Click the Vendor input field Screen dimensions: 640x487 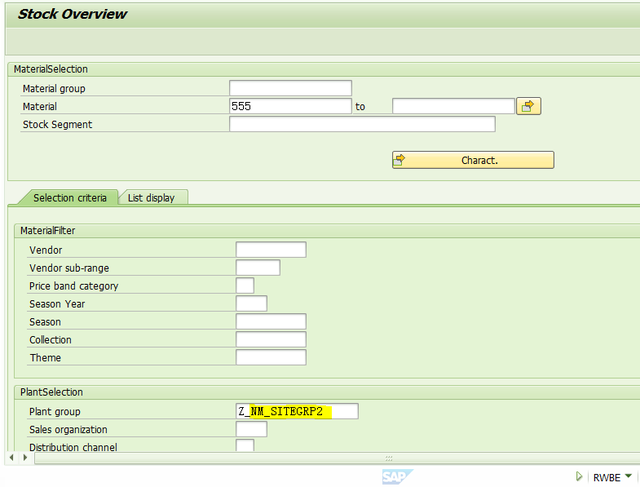271,250
